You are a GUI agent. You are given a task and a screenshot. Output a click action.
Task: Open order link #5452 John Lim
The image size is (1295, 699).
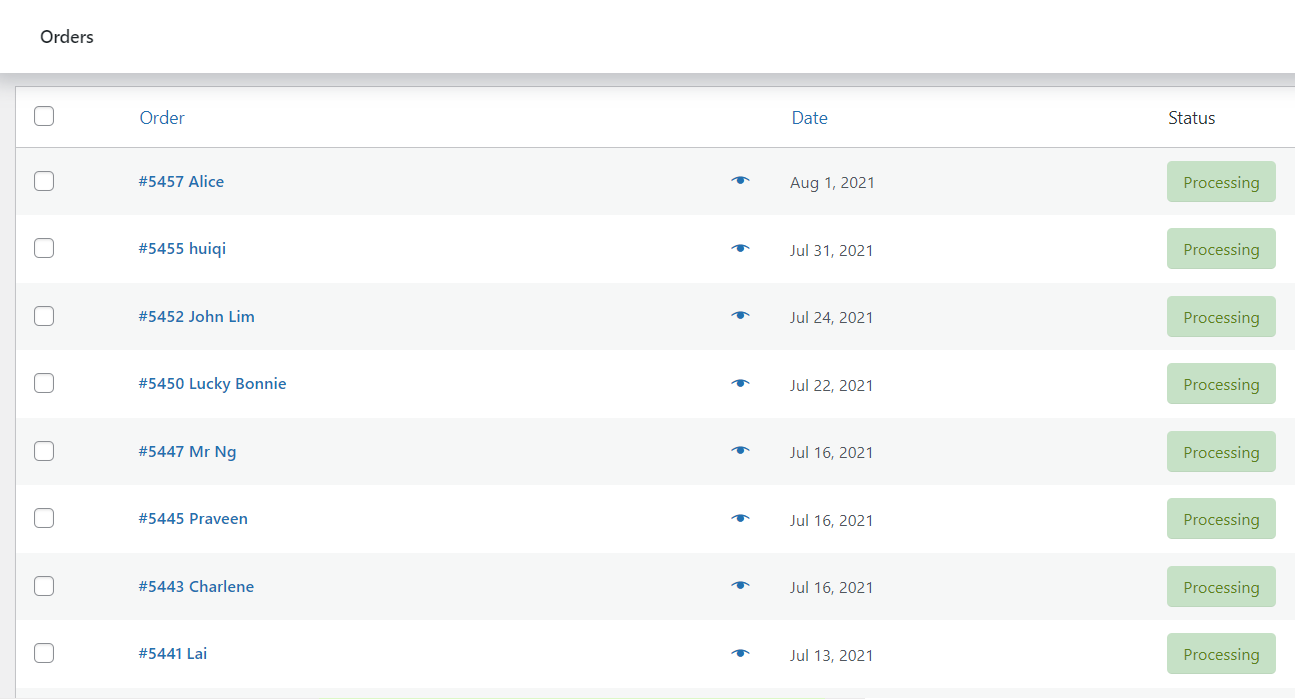(x=196, y=317)
